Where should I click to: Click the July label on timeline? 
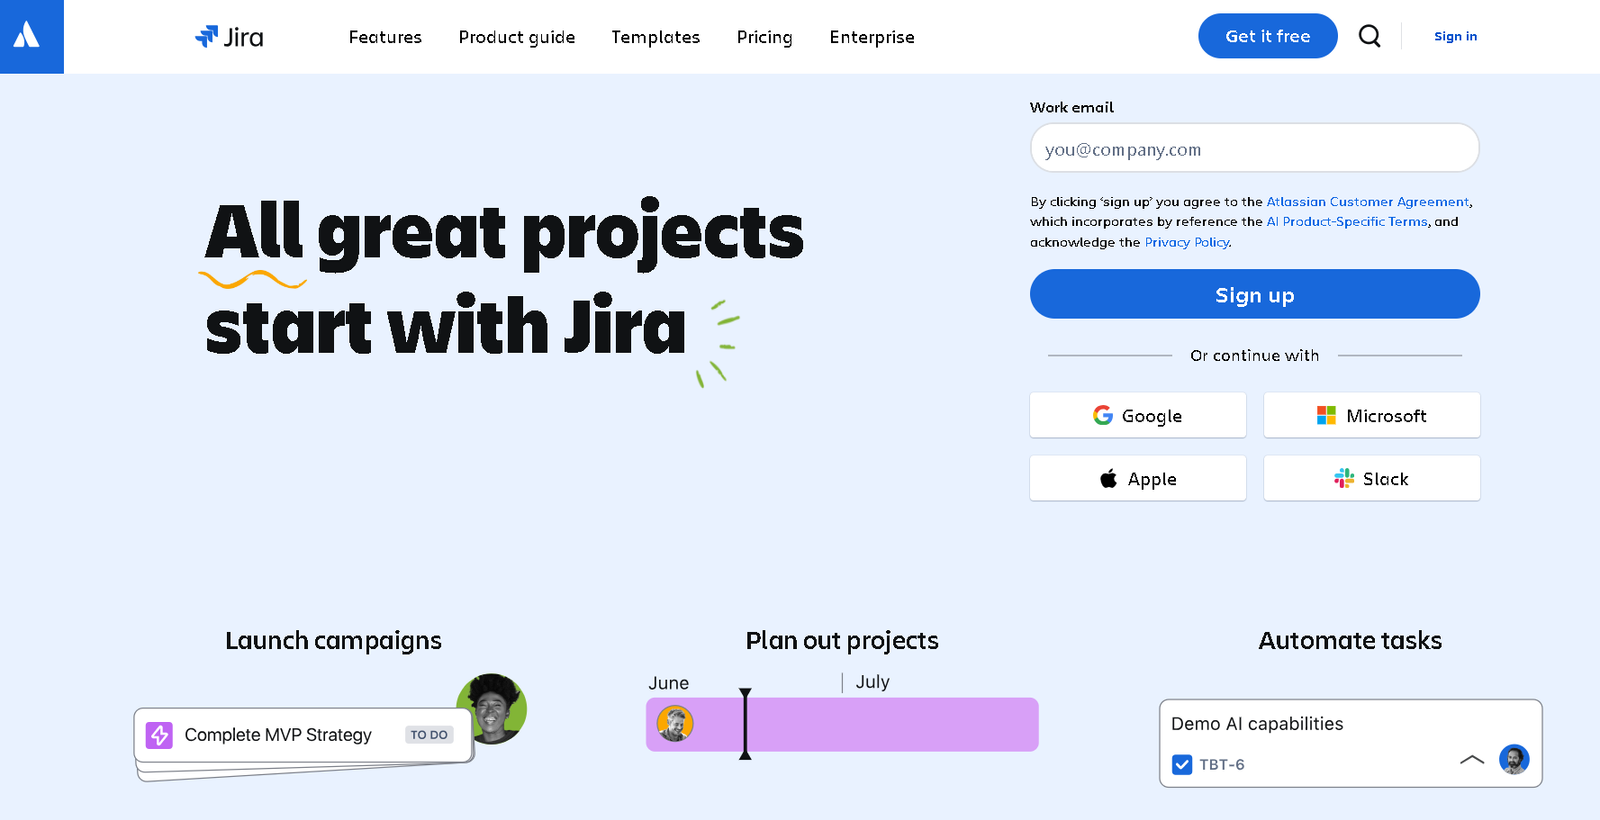point(872,682)
